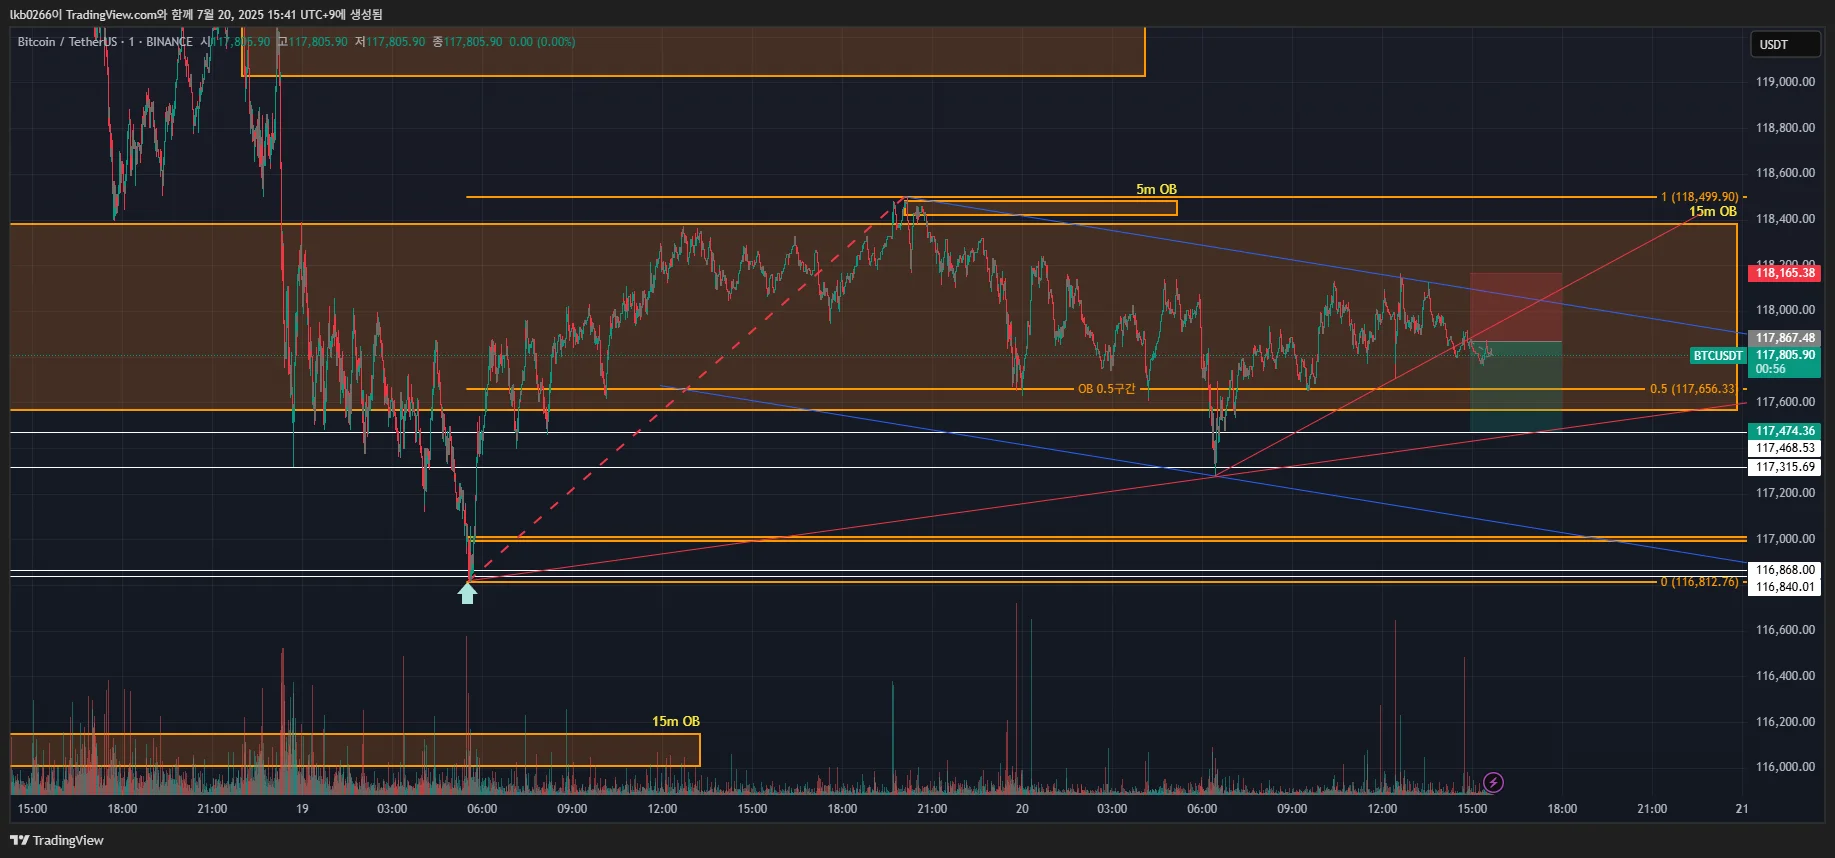
Task: Click the 117,805.90 last price tag
Action: coord(1785,355)
